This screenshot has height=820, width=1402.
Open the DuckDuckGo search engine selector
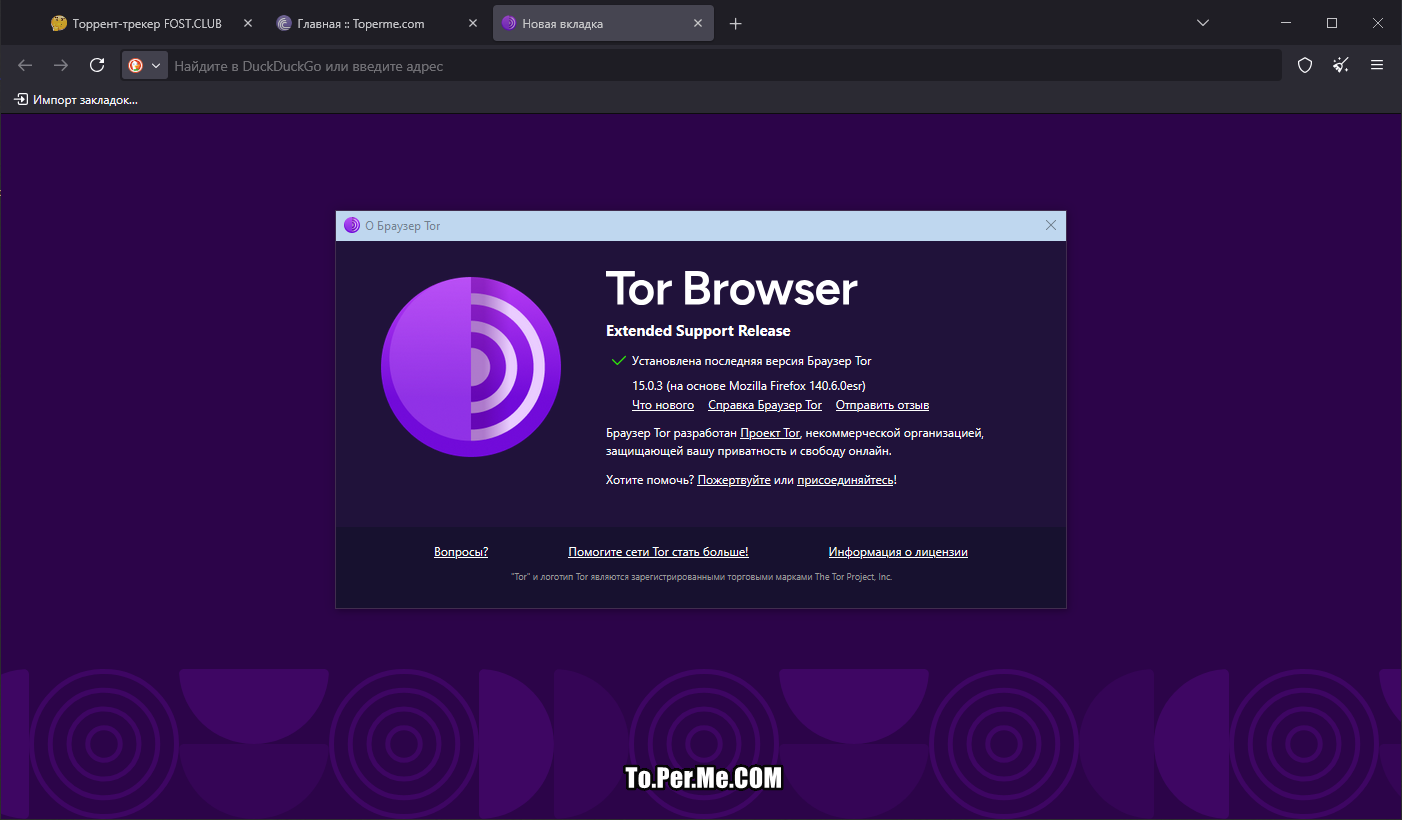click(144, 65)
